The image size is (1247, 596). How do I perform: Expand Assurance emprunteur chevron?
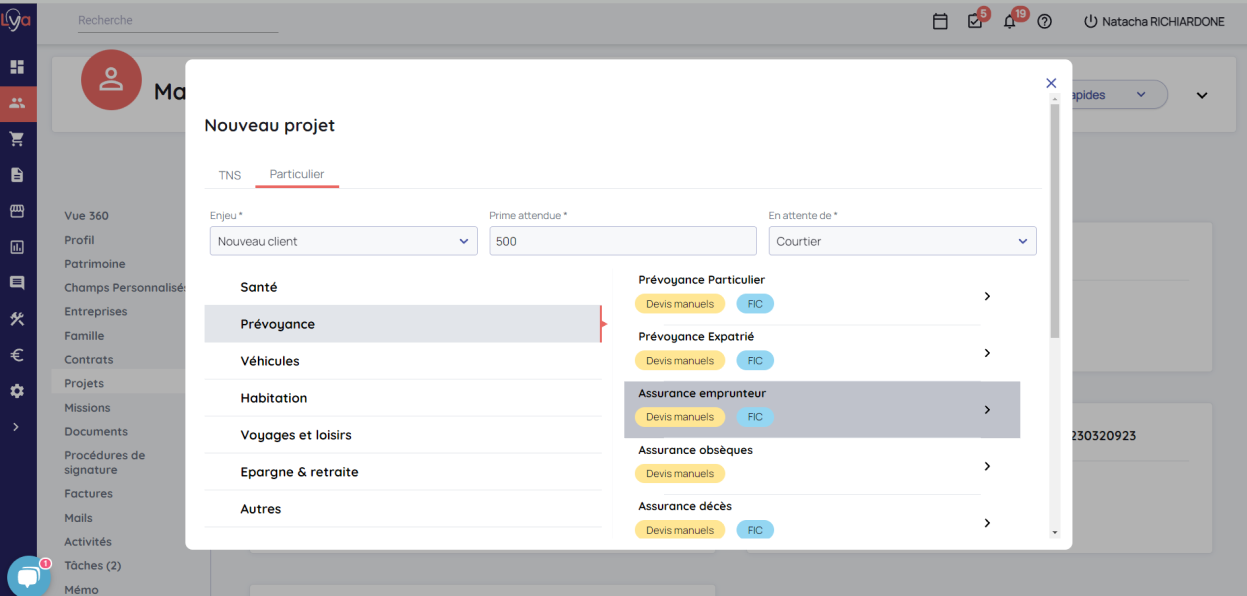pos(987,410)
